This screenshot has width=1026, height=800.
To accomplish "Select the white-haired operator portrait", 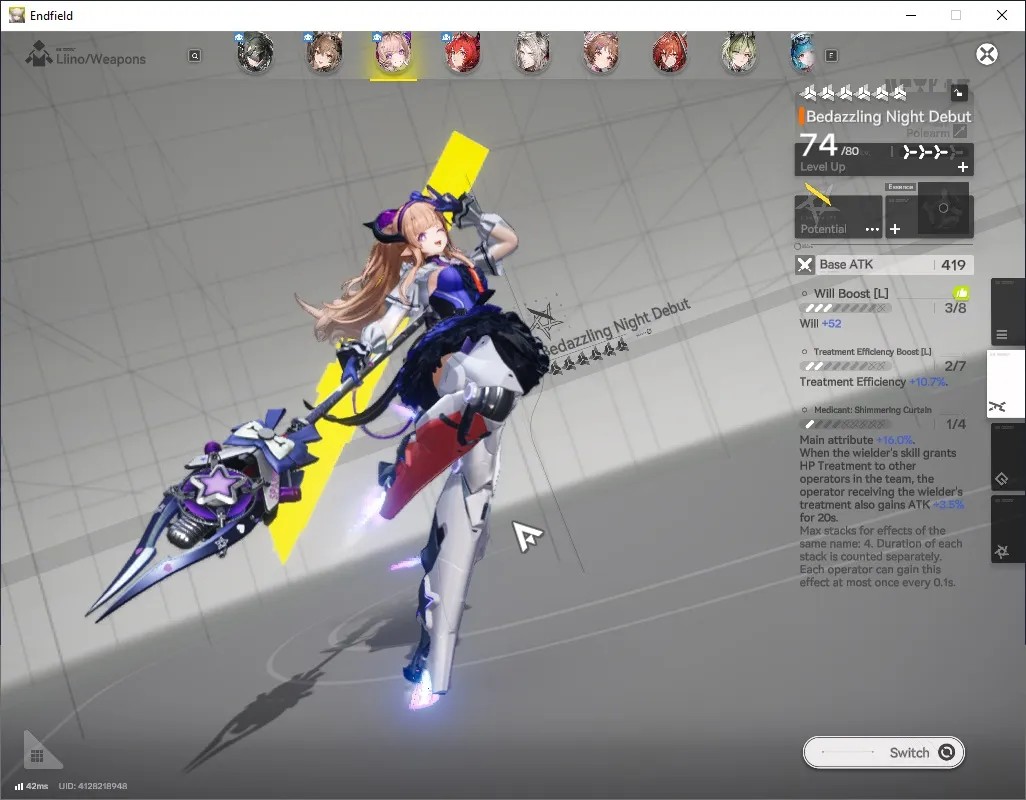I will tap(532, 52).
